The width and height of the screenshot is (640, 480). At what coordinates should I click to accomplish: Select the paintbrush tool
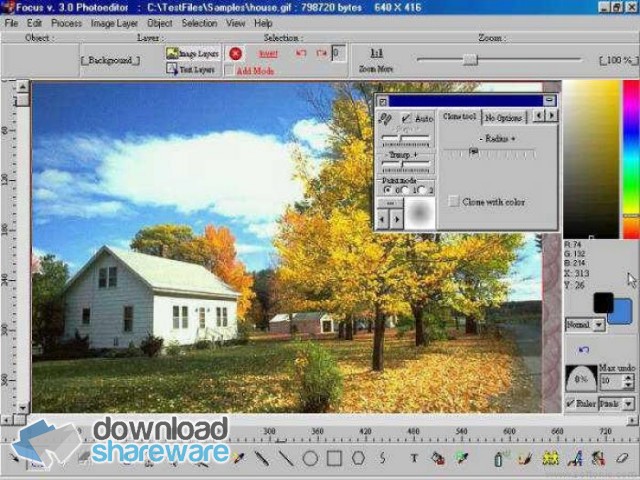click(526, 458)
